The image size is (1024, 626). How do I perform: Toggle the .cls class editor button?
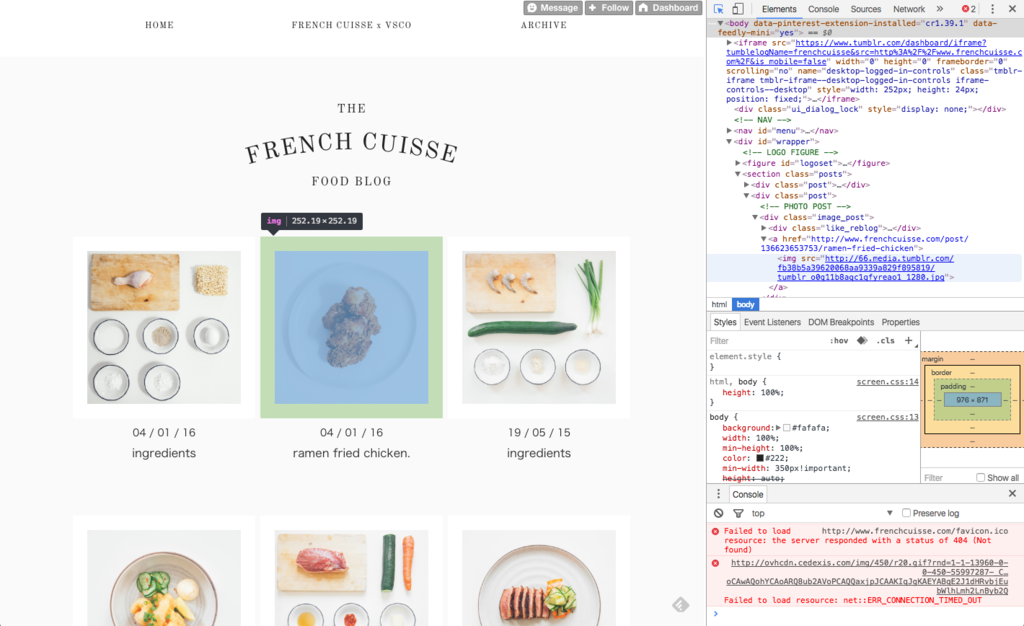tap(886, 340)
